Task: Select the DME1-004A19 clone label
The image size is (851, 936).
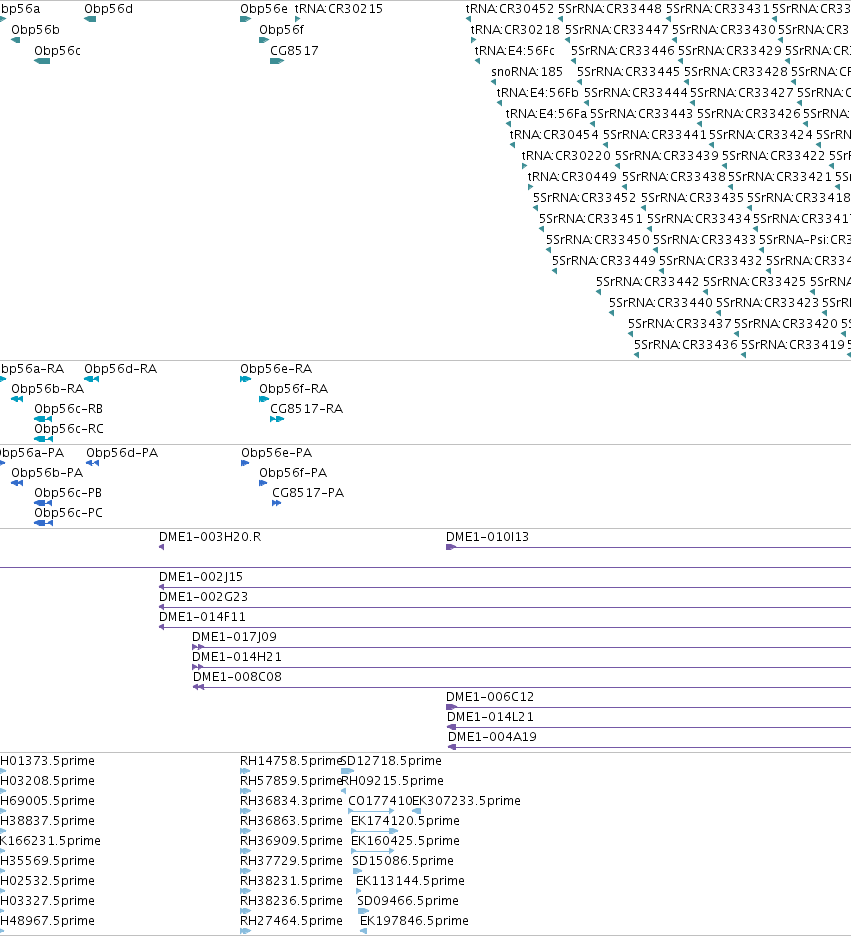Action: 492,737
